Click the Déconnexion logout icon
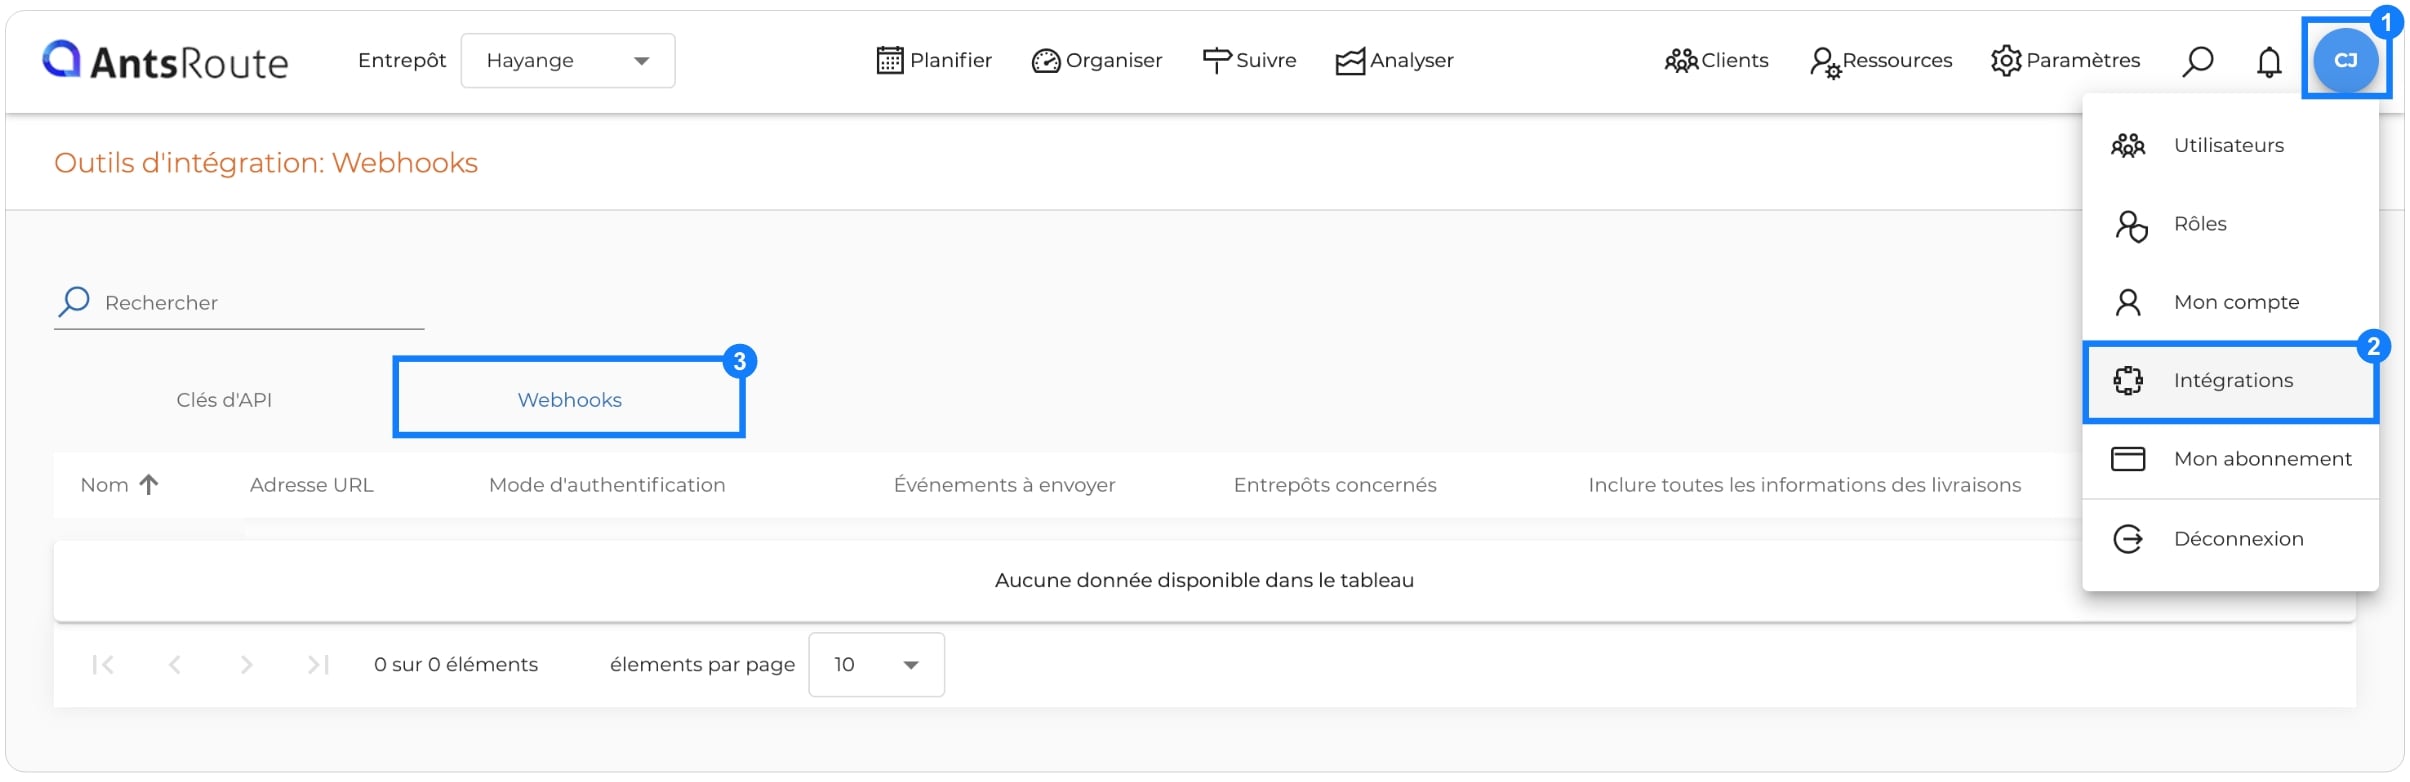Image resolution: width=2410 pixels, height=782 pixels. pos(2128,539)
